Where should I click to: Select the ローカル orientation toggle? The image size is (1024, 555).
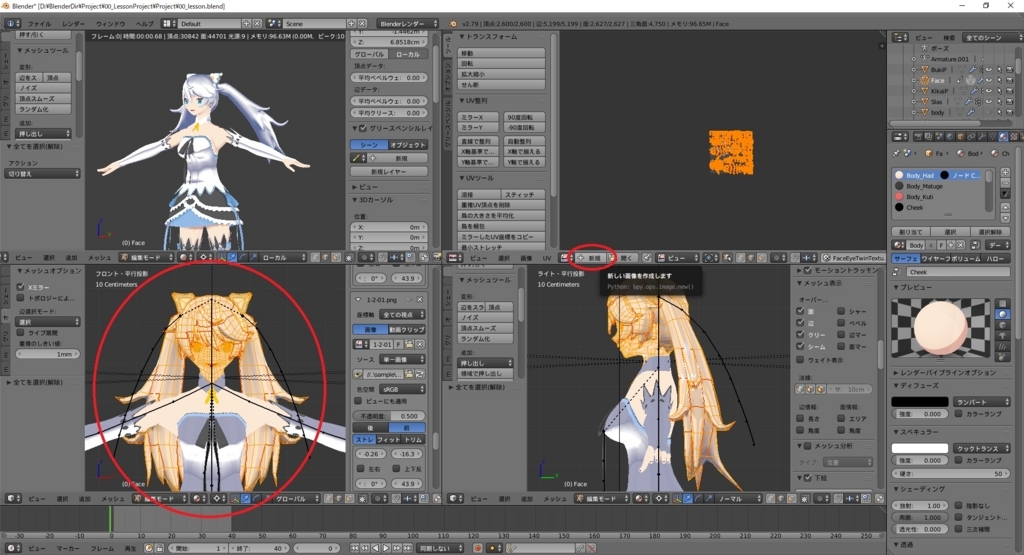pyautogui.click(x=408, y=54)
